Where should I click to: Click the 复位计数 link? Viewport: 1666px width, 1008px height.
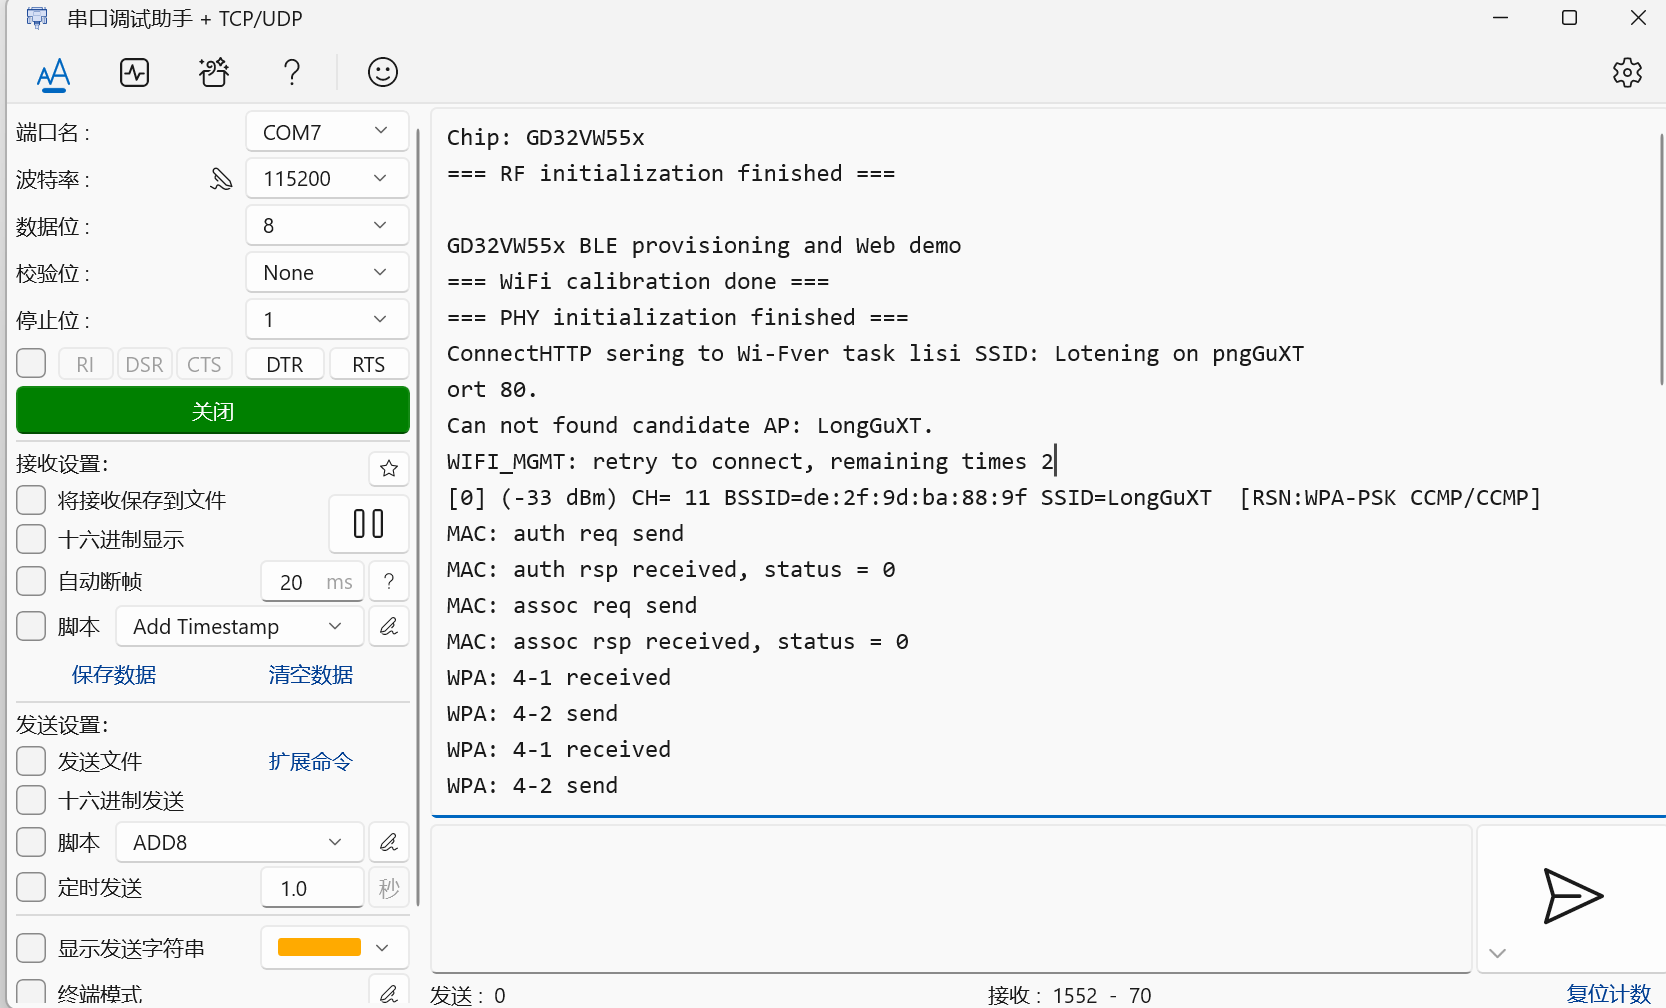(x=1608, y=994)
